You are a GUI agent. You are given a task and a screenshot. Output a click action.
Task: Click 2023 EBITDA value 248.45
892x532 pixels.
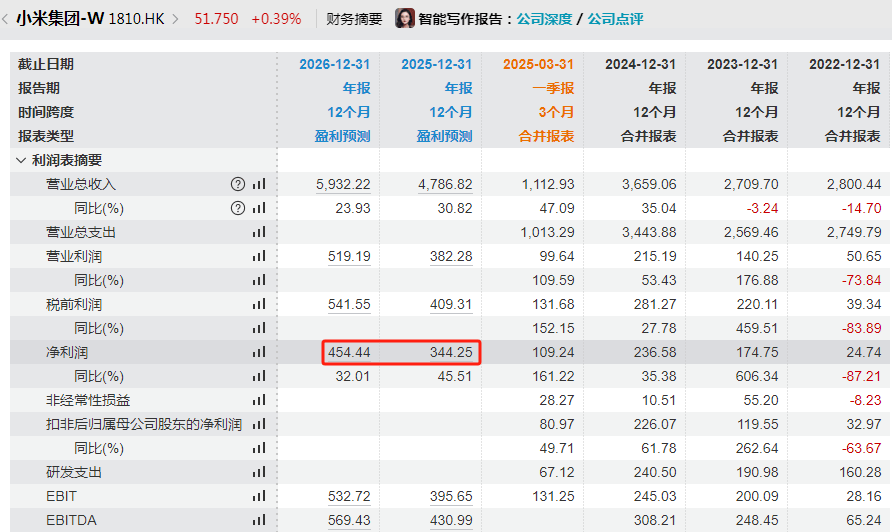tap(757, 520)
